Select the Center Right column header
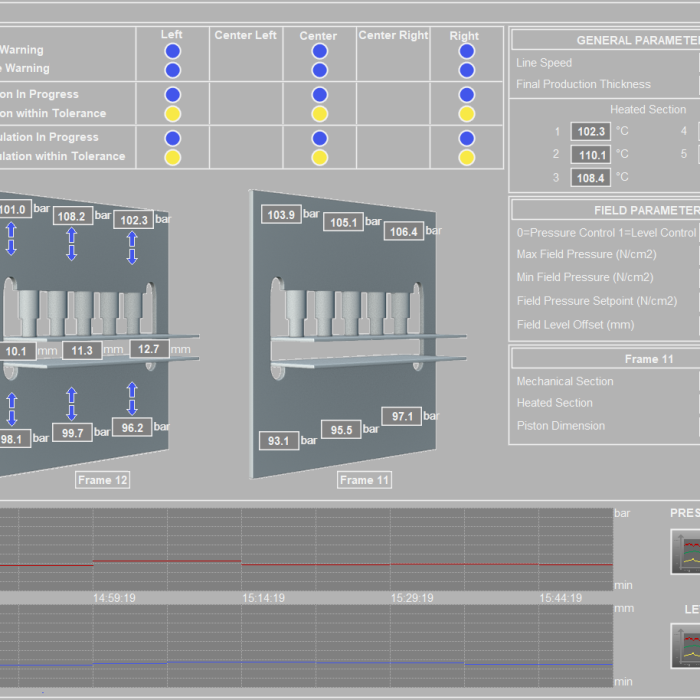The image size is (700, 700). point(393,36)
